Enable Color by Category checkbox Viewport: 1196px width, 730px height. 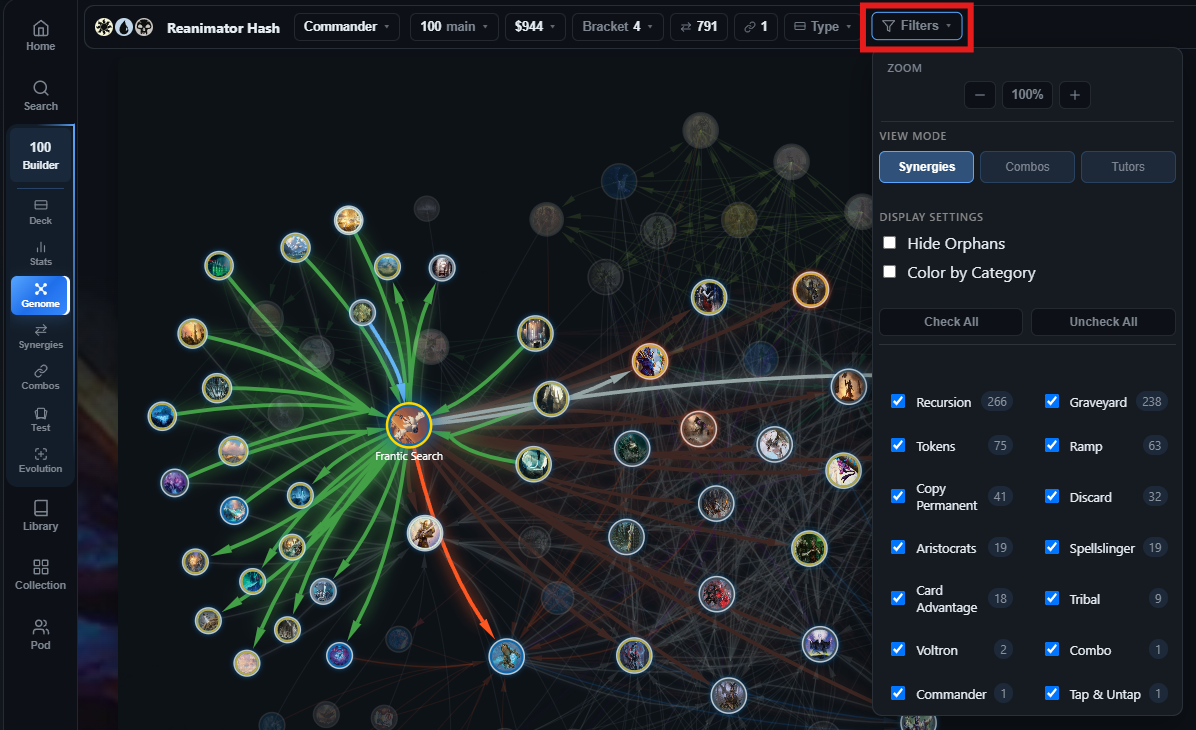point(889,272)
